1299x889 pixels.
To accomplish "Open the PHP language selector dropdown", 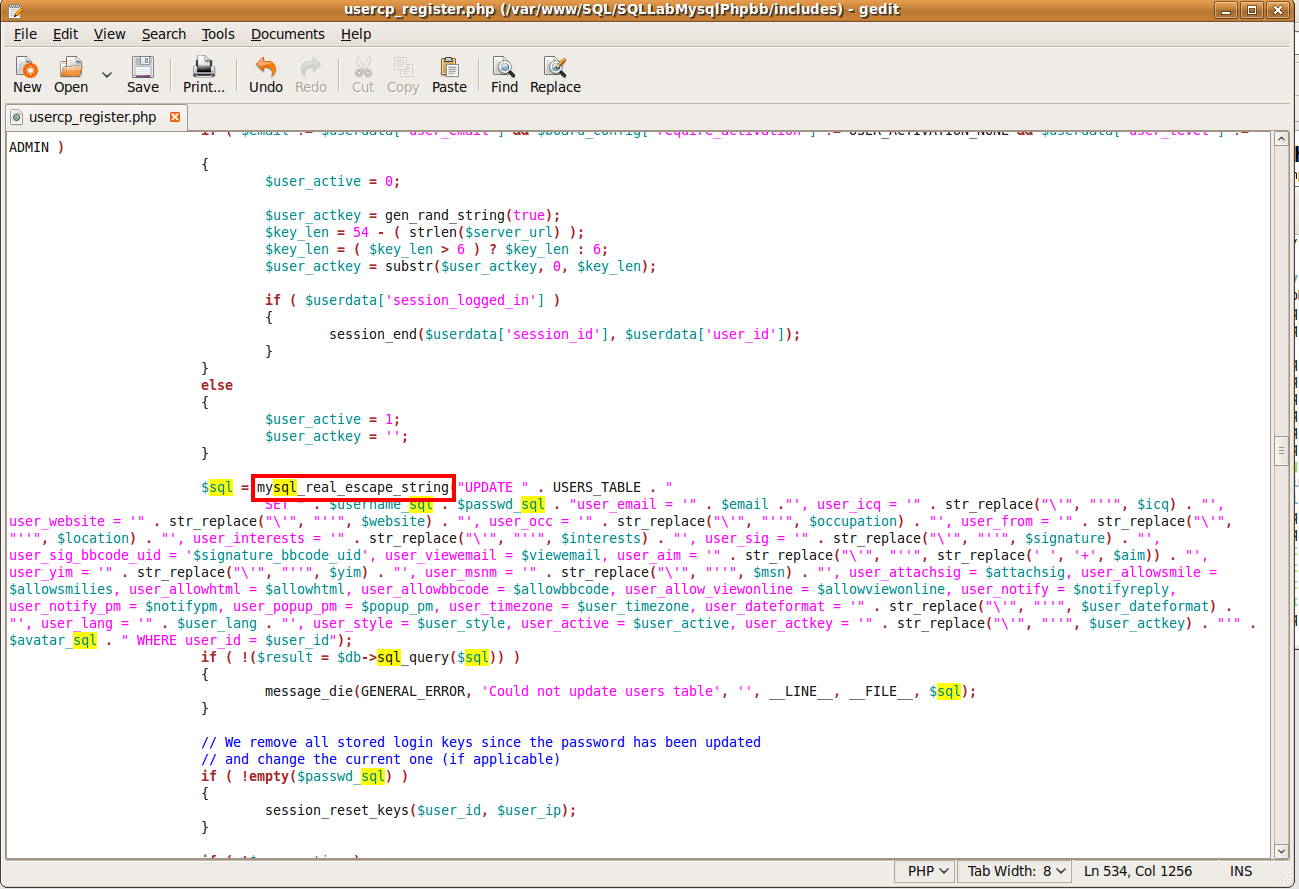I will (x=926, y=871).
